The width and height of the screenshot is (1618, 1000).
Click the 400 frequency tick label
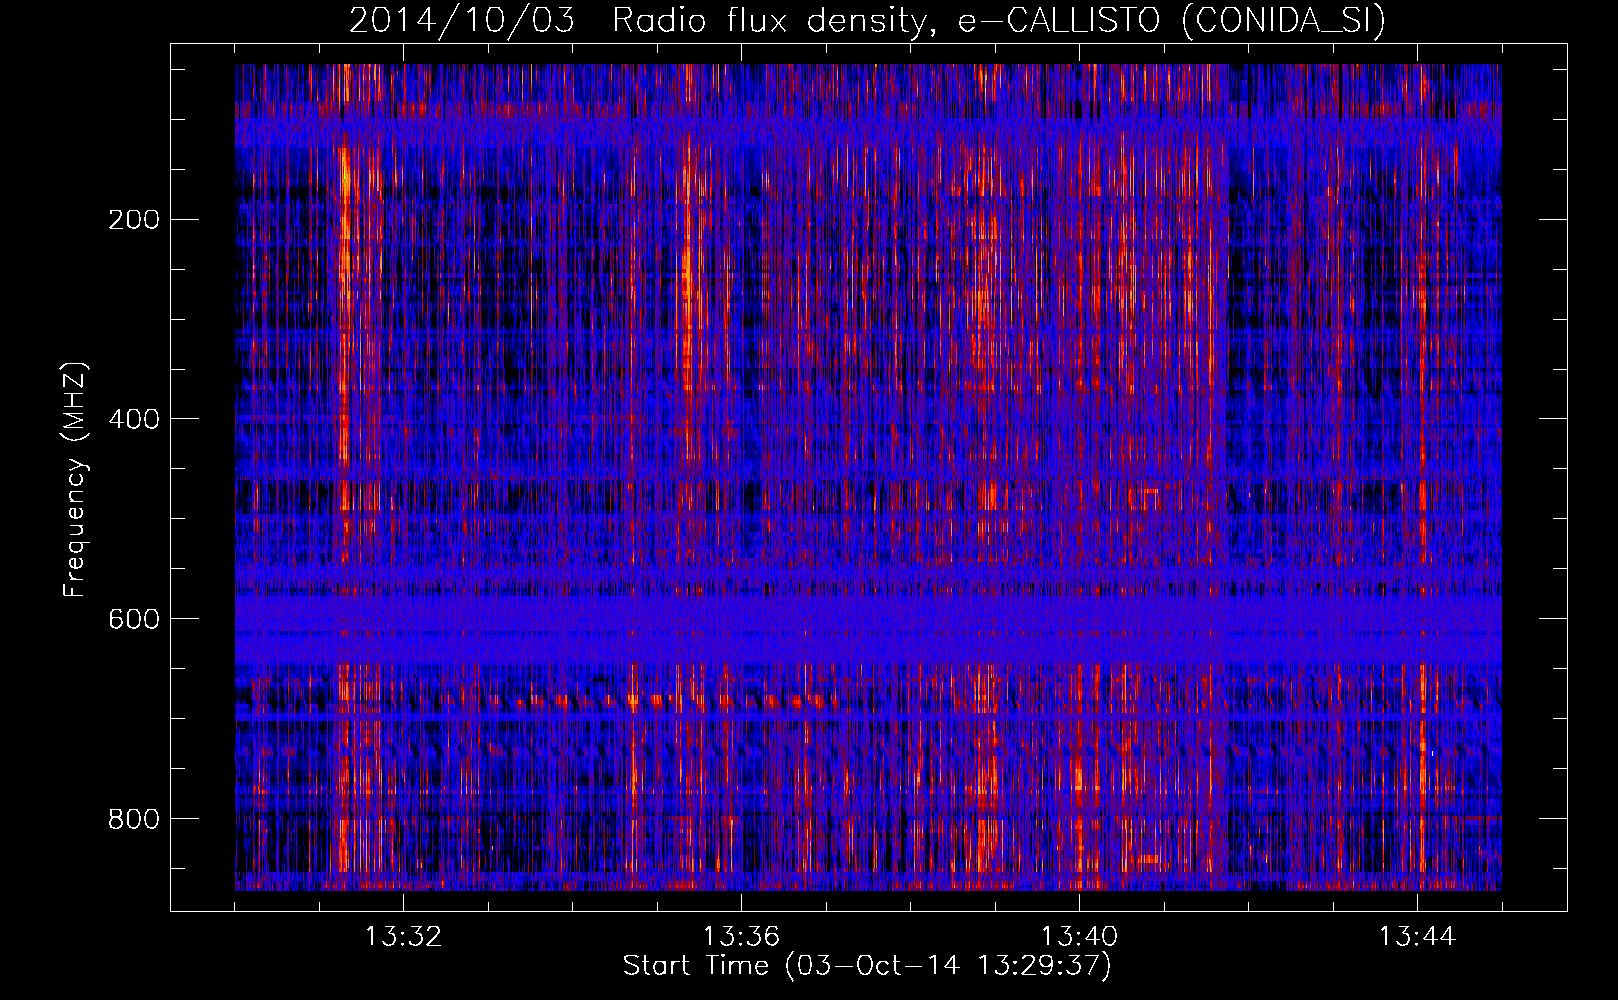pyautogui.click(x=134, y=419)
